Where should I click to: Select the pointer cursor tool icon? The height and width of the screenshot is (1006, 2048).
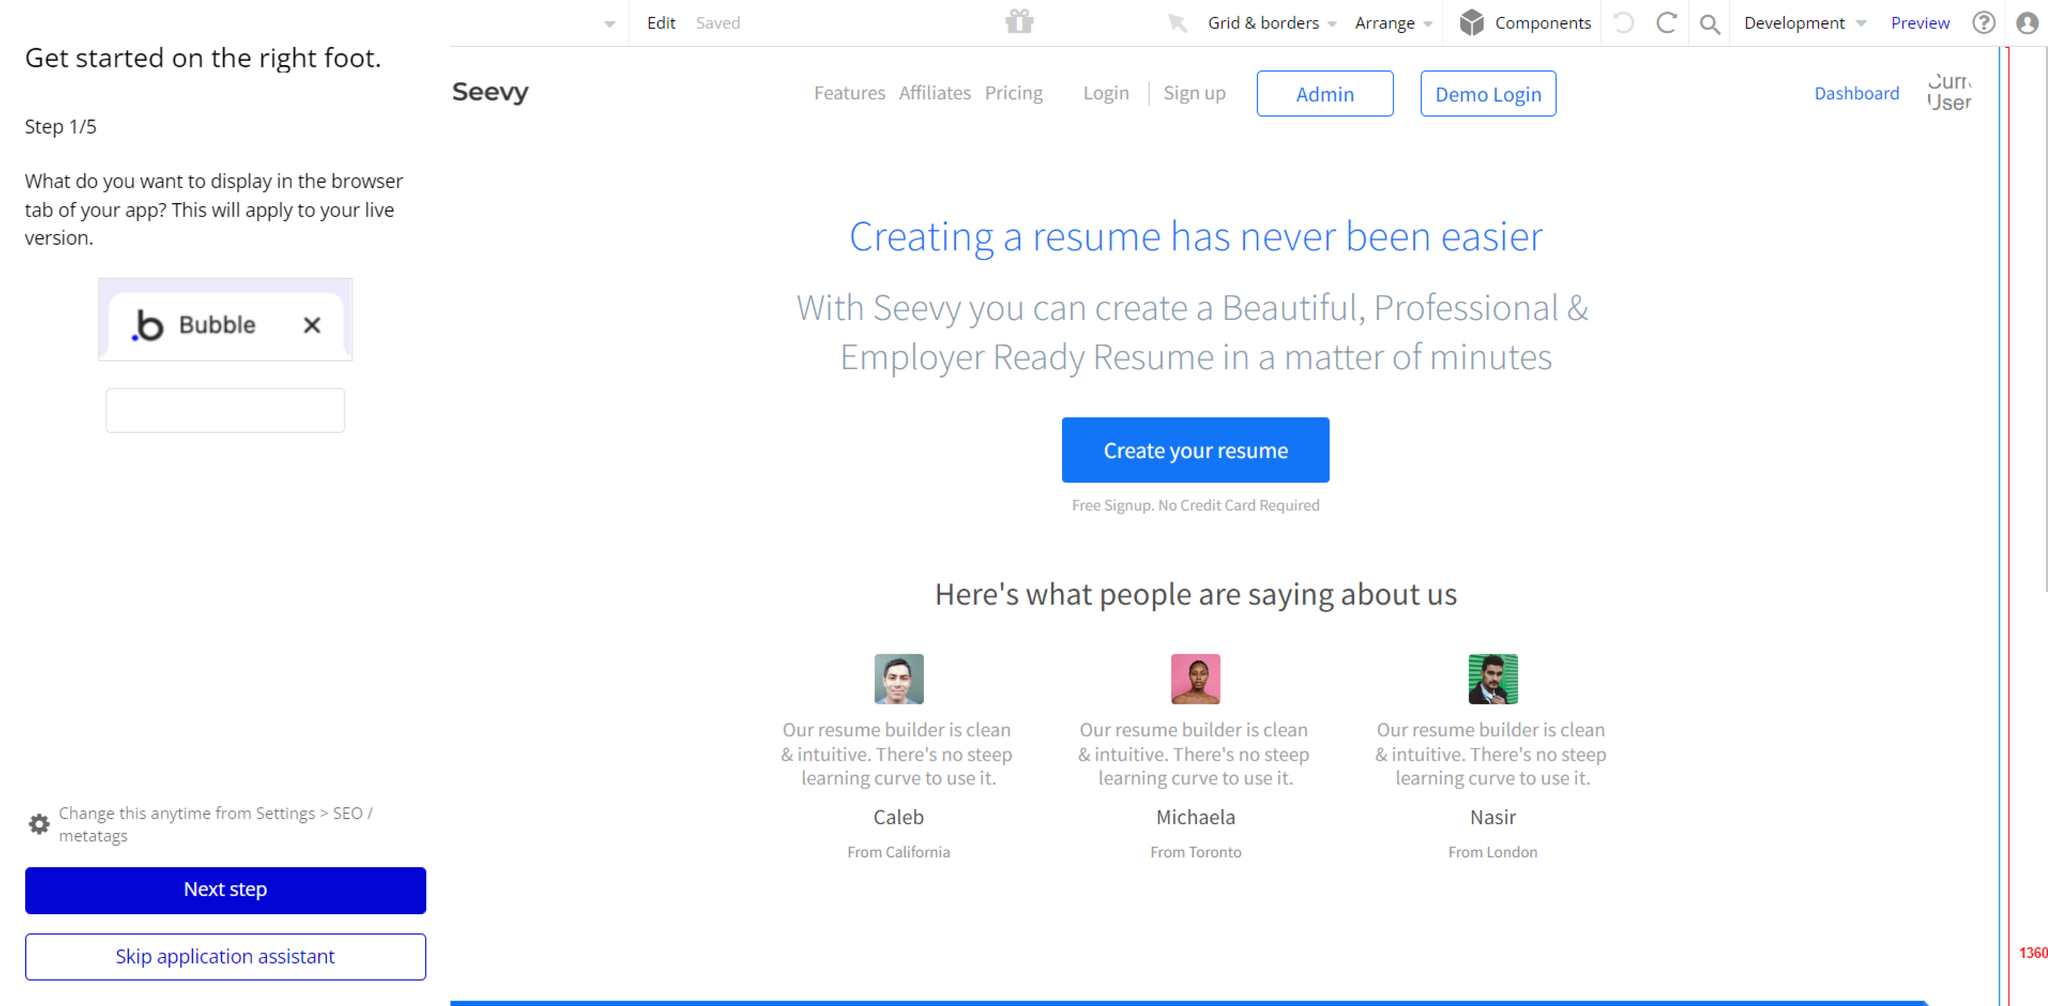(x=1177, y=23)
